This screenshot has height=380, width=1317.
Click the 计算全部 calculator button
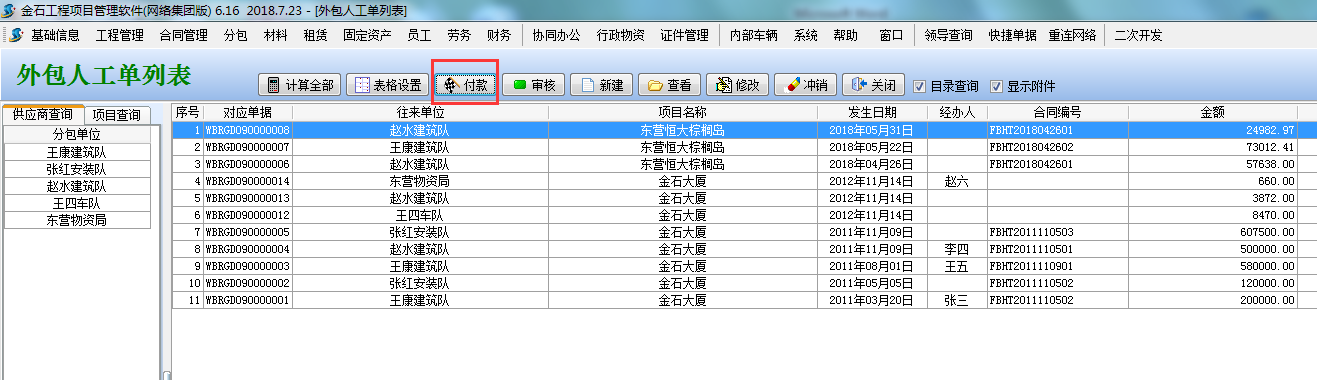300,85
